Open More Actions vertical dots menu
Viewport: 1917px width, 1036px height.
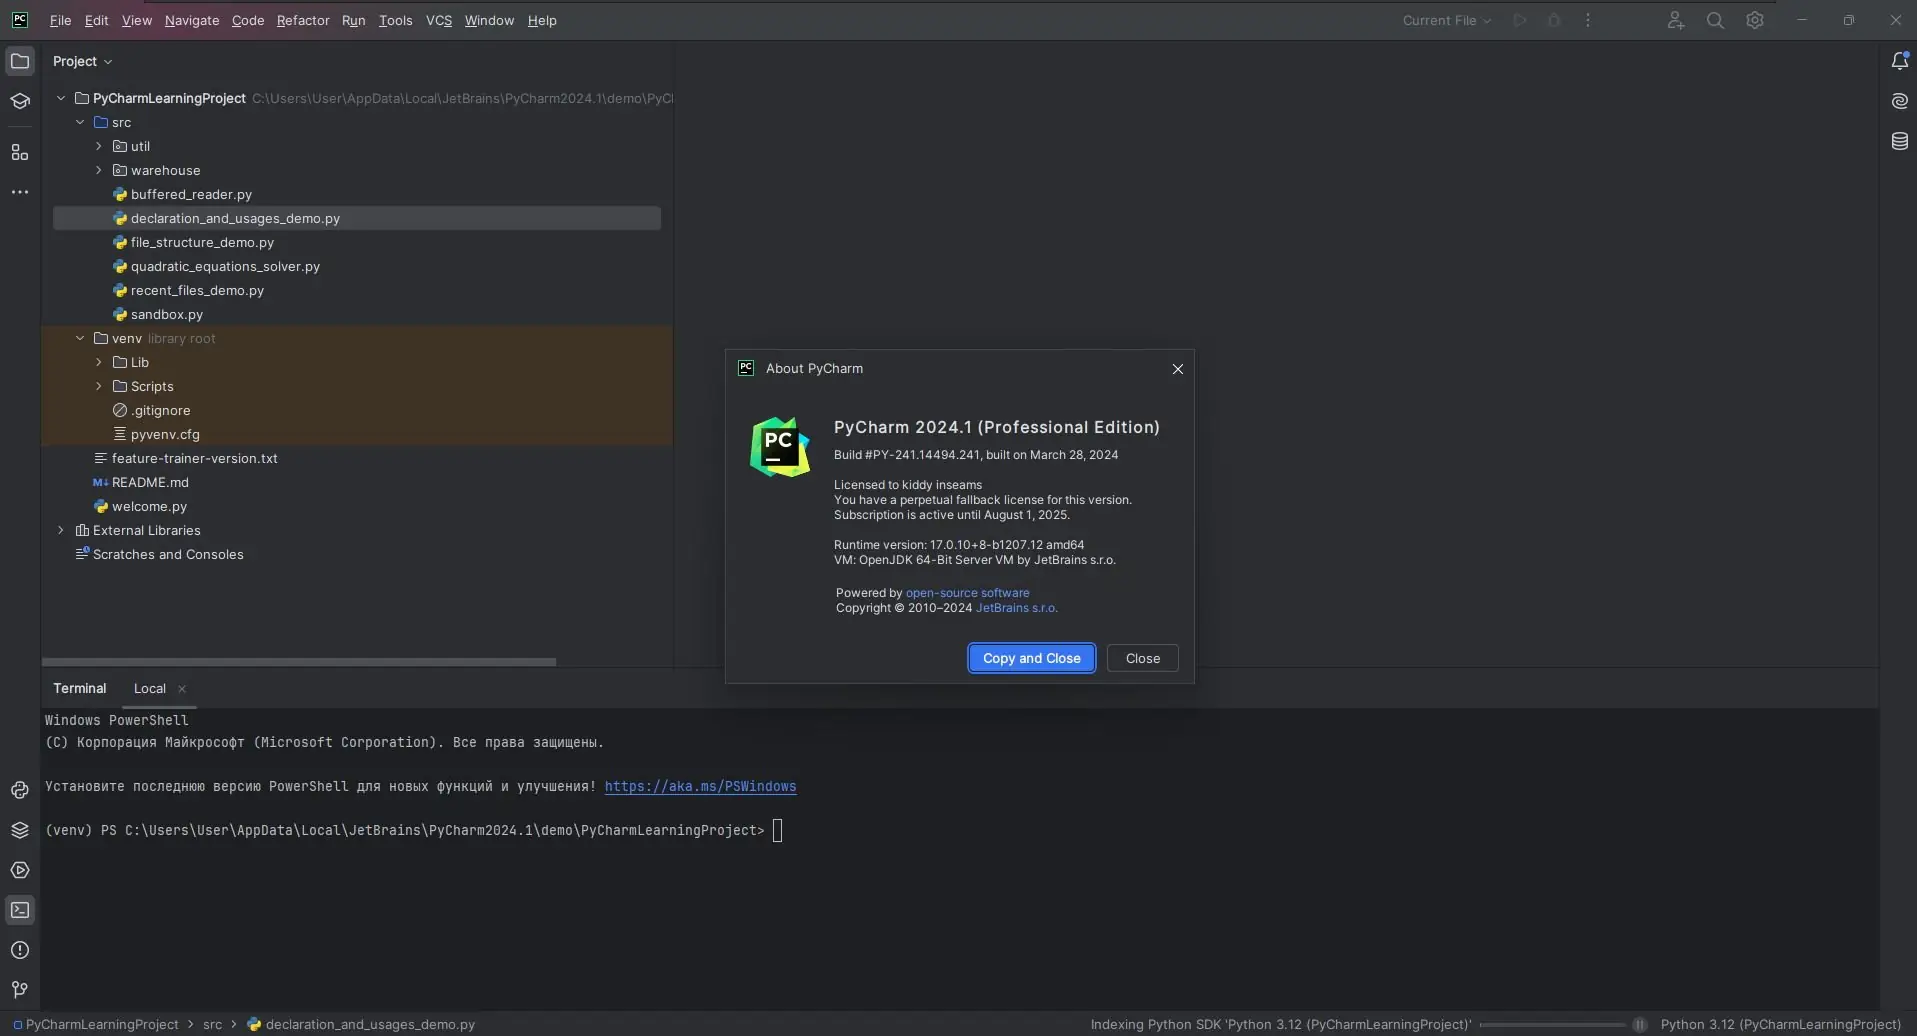click(1588, 20)
